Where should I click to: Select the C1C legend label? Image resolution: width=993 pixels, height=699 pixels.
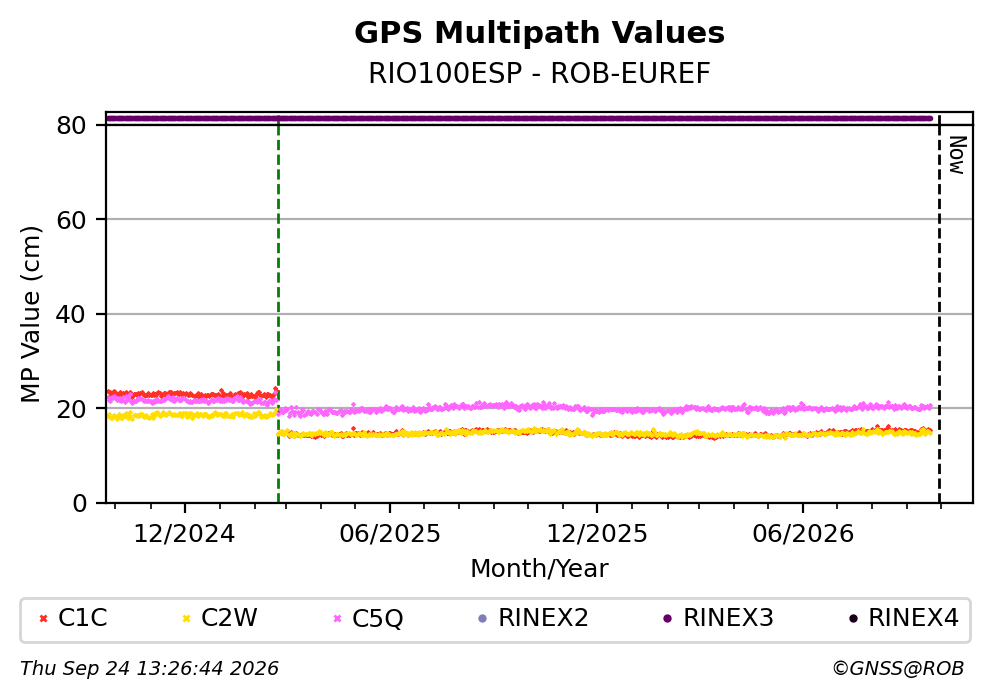coord(83,618)
